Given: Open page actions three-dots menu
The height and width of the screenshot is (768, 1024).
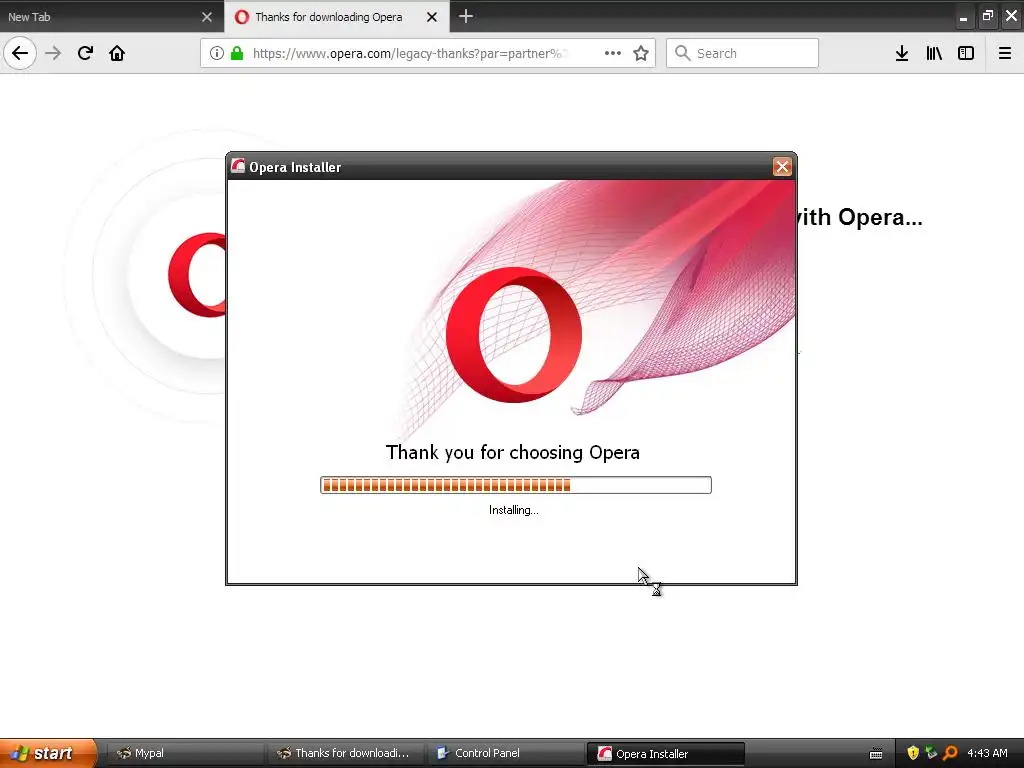Looking at the screenshot, I should pyautogui.click(x=613, y=53).
